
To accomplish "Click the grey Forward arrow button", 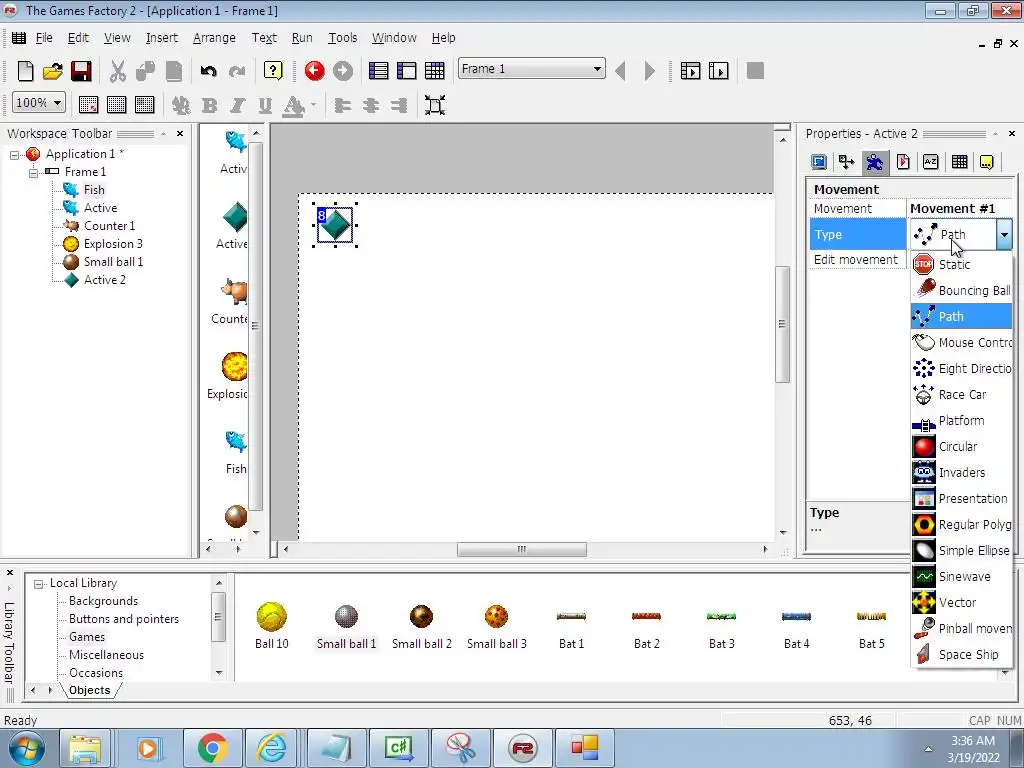I will point(342,71).
